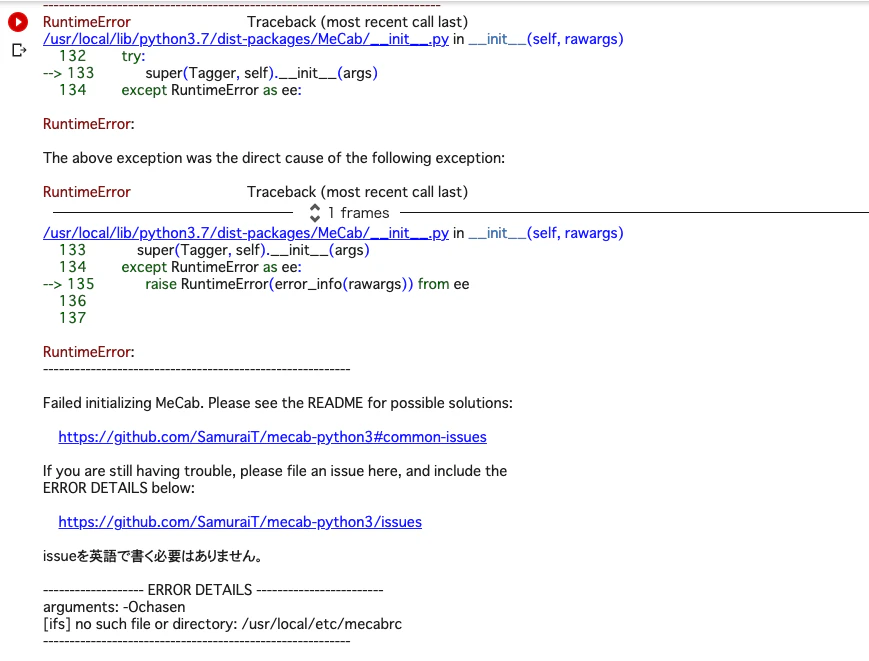
Task: Click the "ERROR DETAILS" header line
Action: pyautogui.click(x=213, y=590)
